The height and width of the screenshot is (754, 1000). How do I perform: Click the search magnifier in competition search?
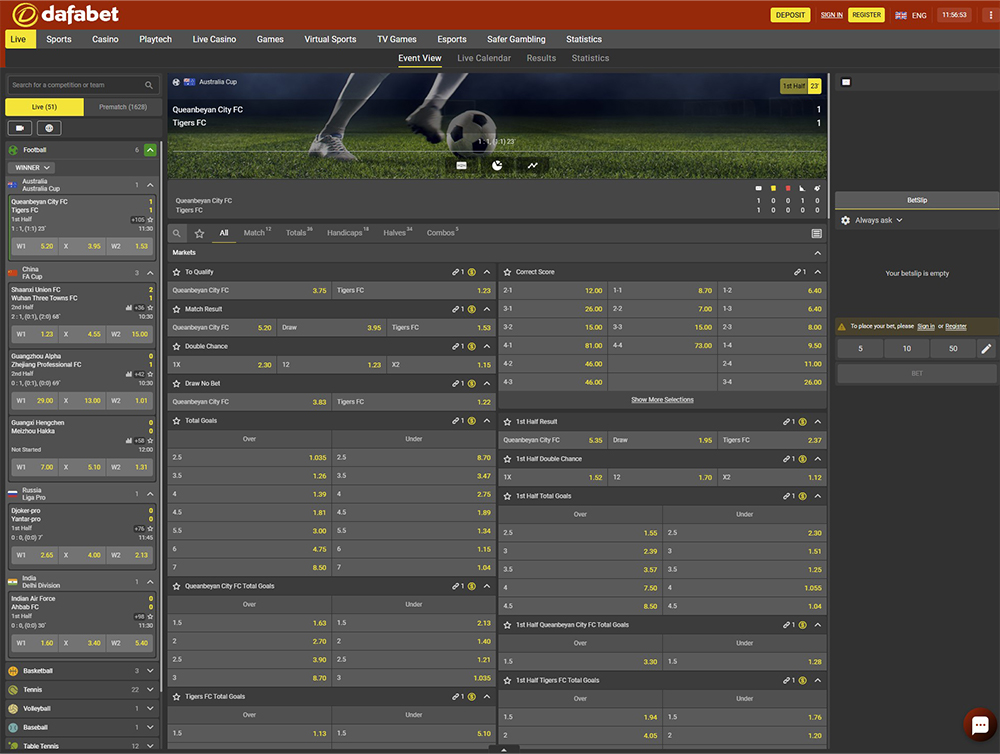pyautogui.click(x=149, y=85)
